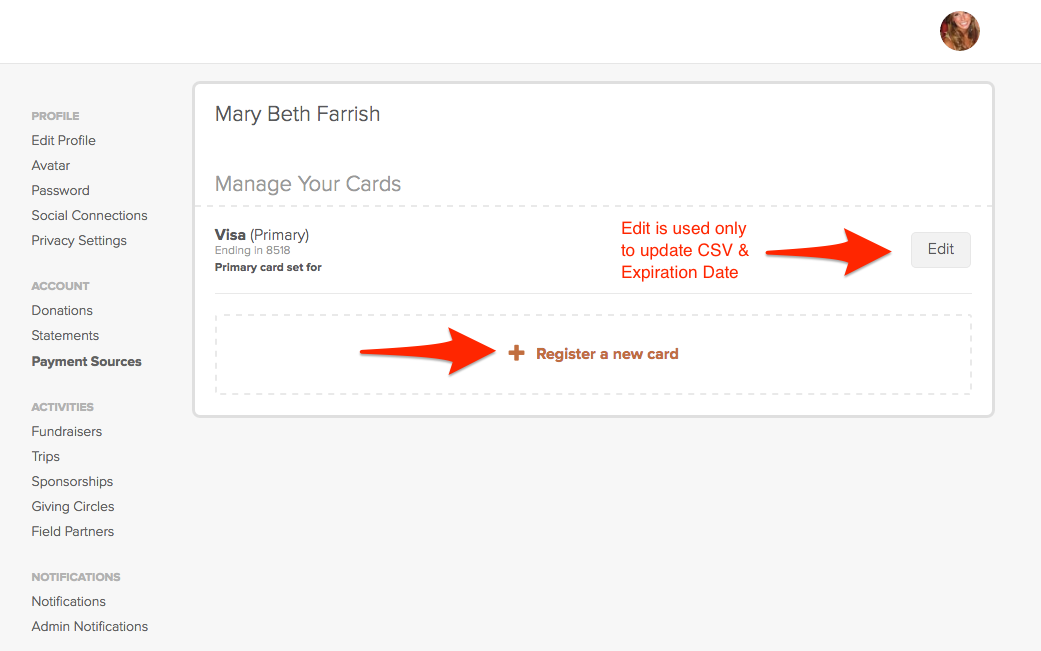Viewport: 1041px width, 651px height.
Task: Open Edit Profile in sidebar
Action: (63, 141)
